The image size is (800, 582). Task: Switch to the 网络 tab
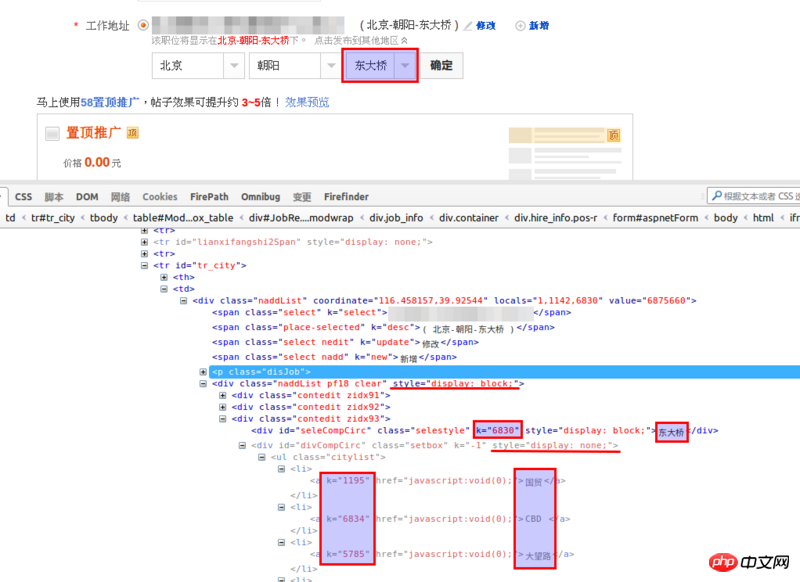[x=120, y=197]
